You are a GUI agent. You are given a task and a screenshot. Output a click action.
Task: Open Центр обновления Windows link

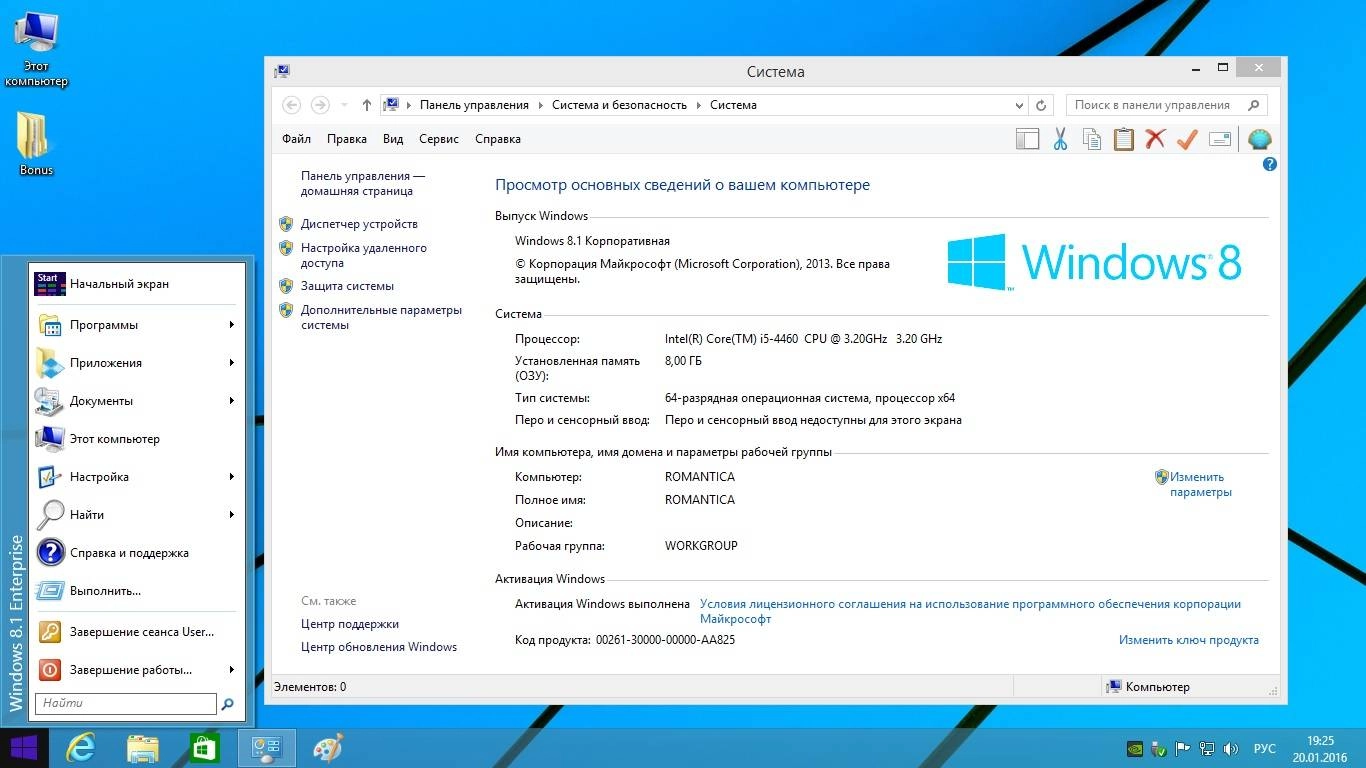click(x=379, y=647)
